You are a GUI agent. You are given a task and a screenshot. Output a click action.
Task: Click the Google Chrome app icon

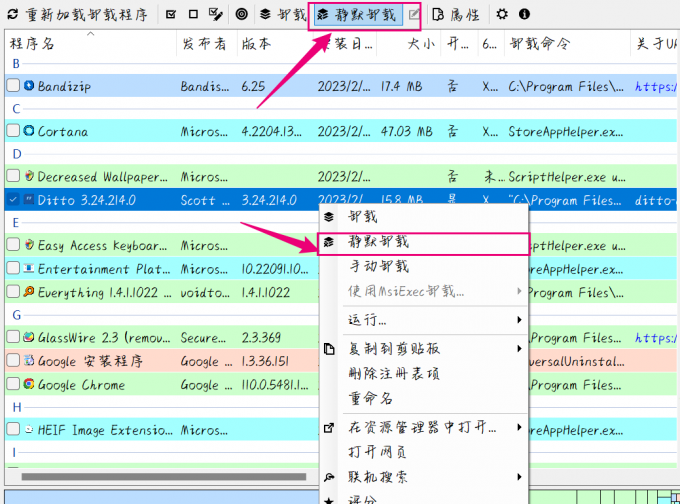click(x=29, y=384)
